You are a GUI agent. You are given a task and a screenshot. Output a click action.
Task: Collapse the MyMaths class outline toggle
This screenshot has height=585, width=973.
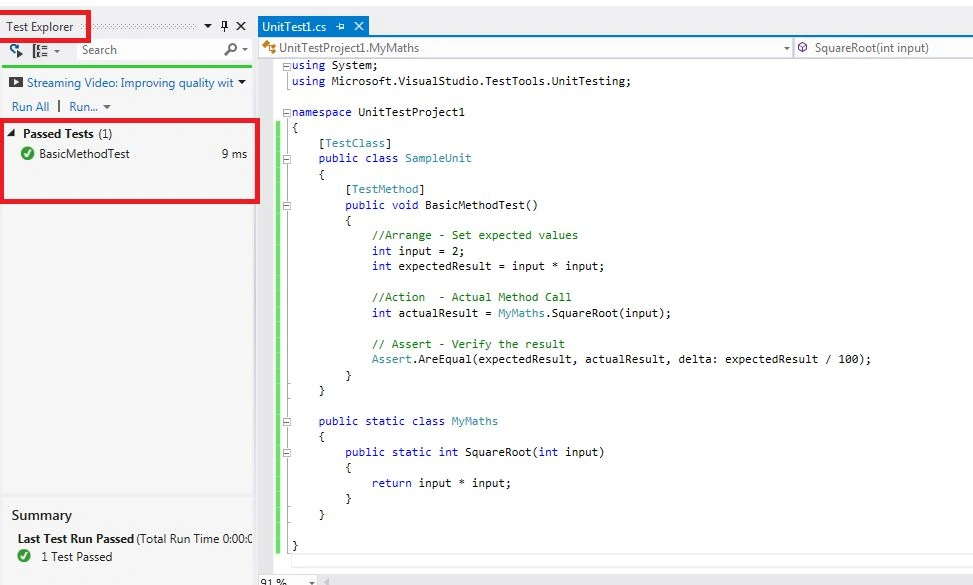pyautogui.click(x=286, y=422)
